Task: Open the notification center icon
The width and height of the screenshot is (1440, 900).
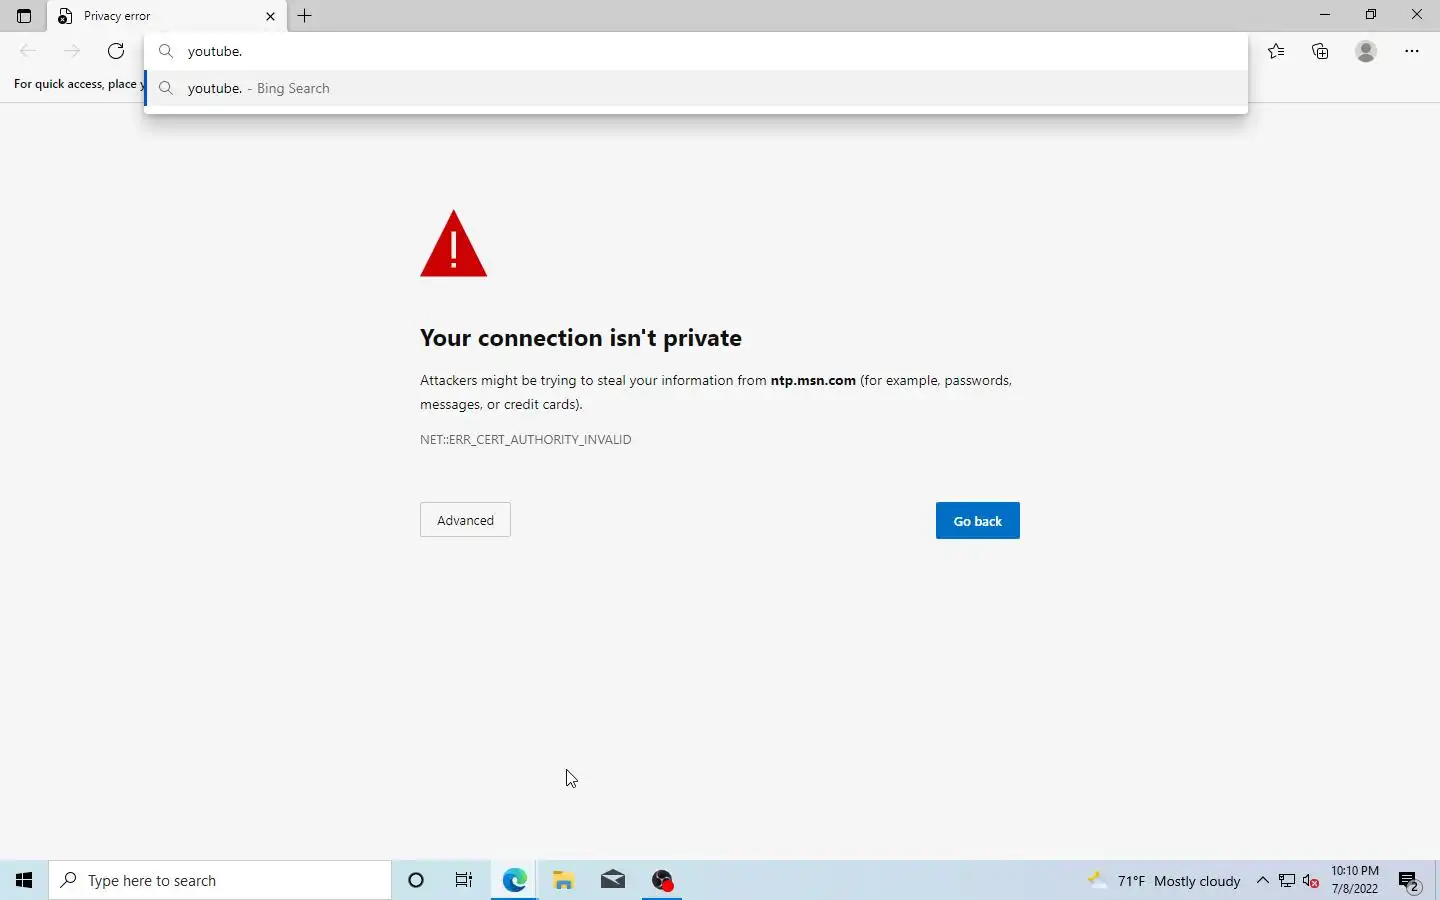Action: click(1409, 881)
